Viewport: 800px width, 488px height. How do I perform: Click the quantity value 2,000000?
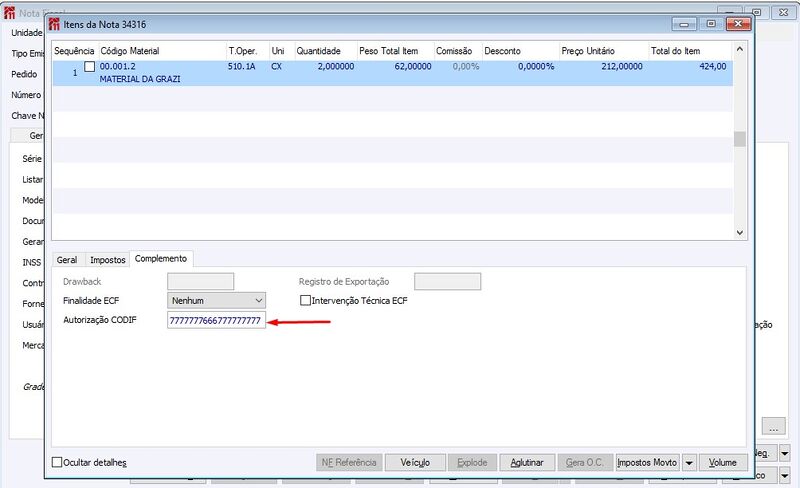(x=336, y=66)
